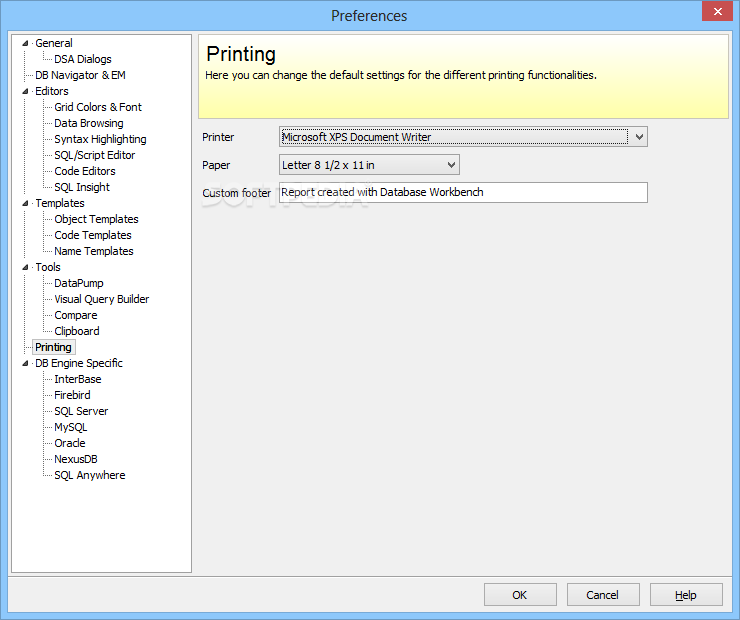
Task: Open SQL Server engine settings
Action: click(81, 412)
